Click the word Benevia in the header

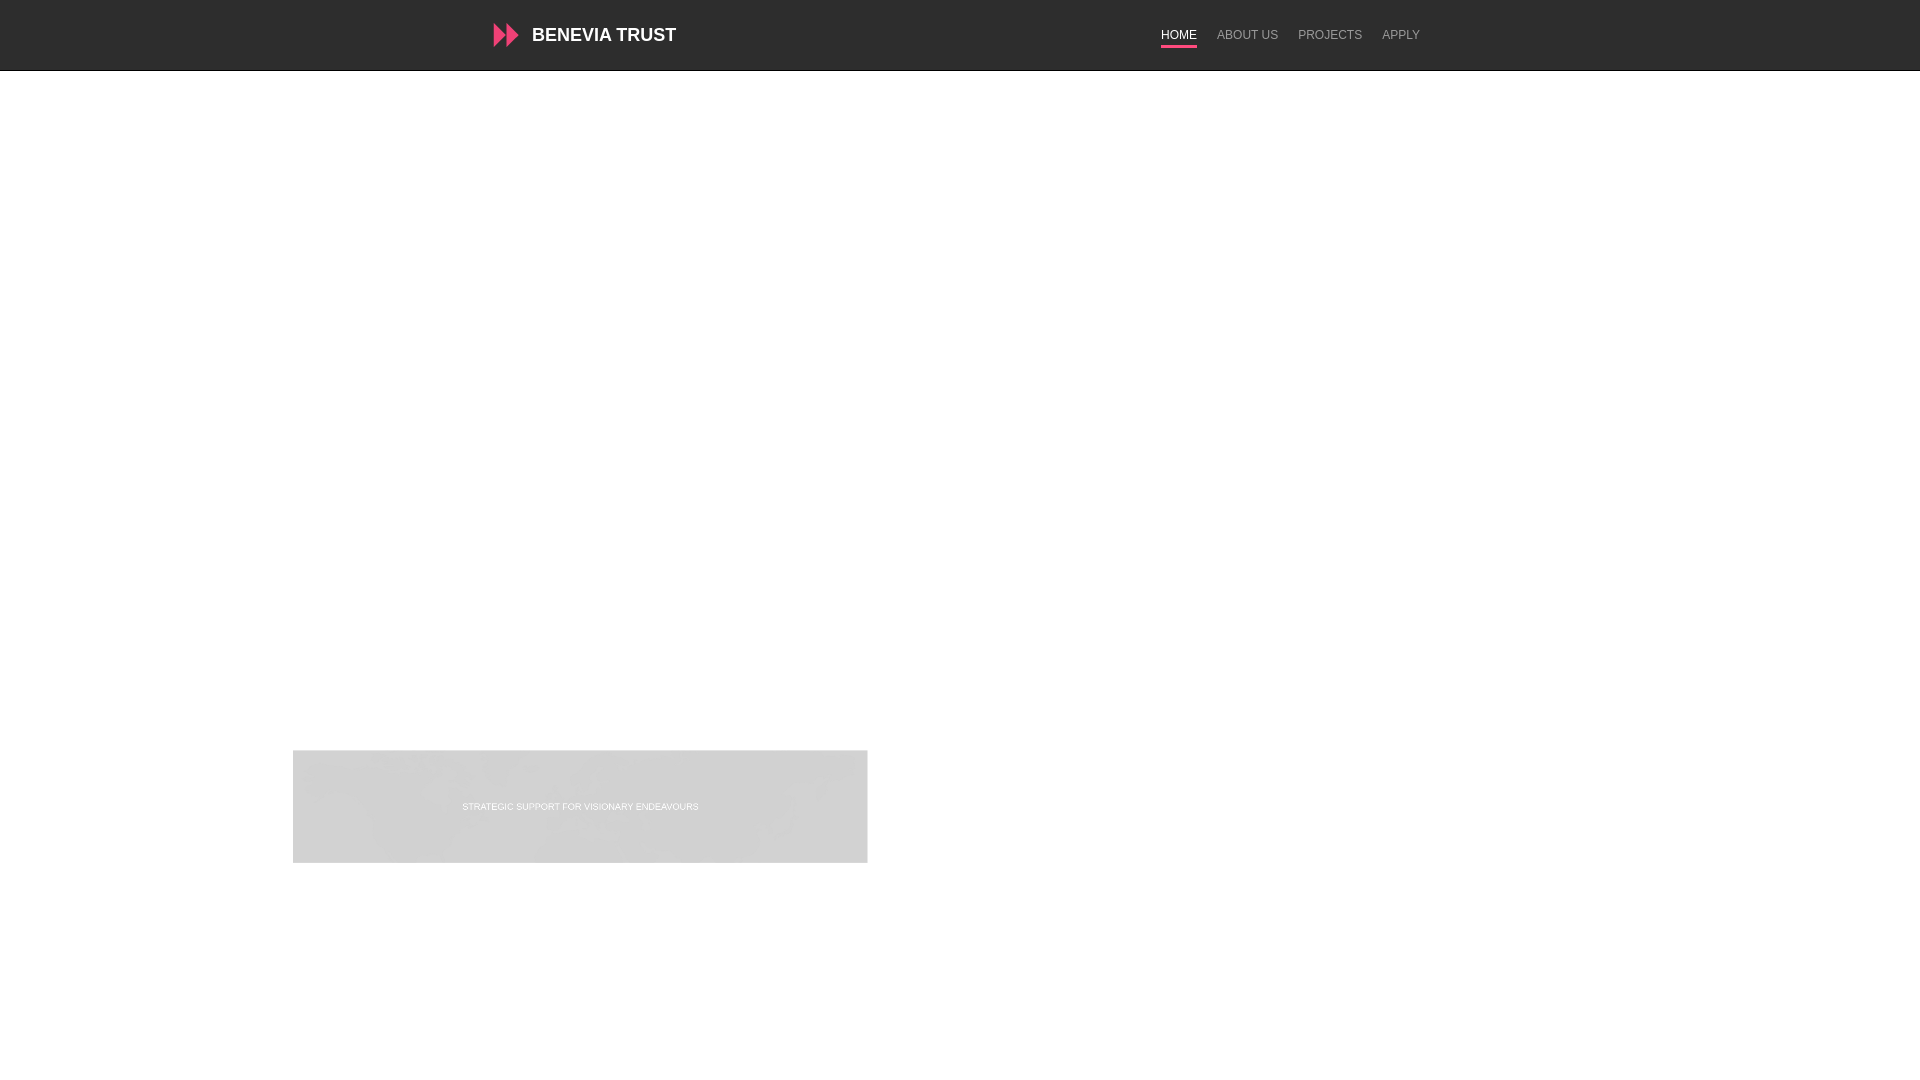pyautogui.click(x=571, y=35)
